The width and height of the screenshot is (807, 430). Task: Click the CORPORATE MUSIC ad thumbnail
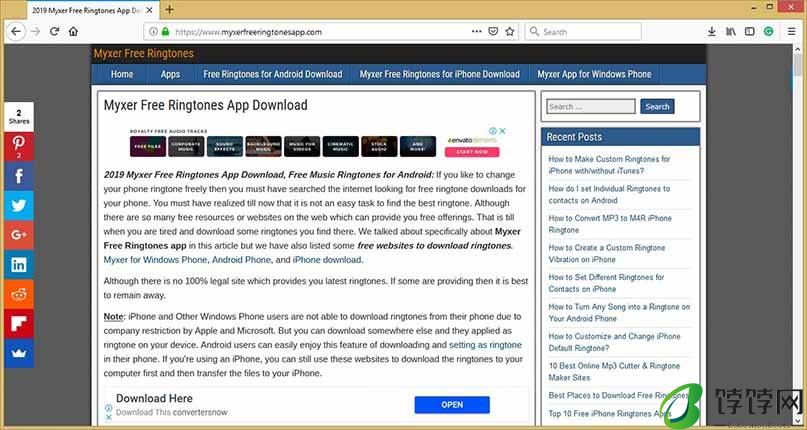[x=186, y=146]
